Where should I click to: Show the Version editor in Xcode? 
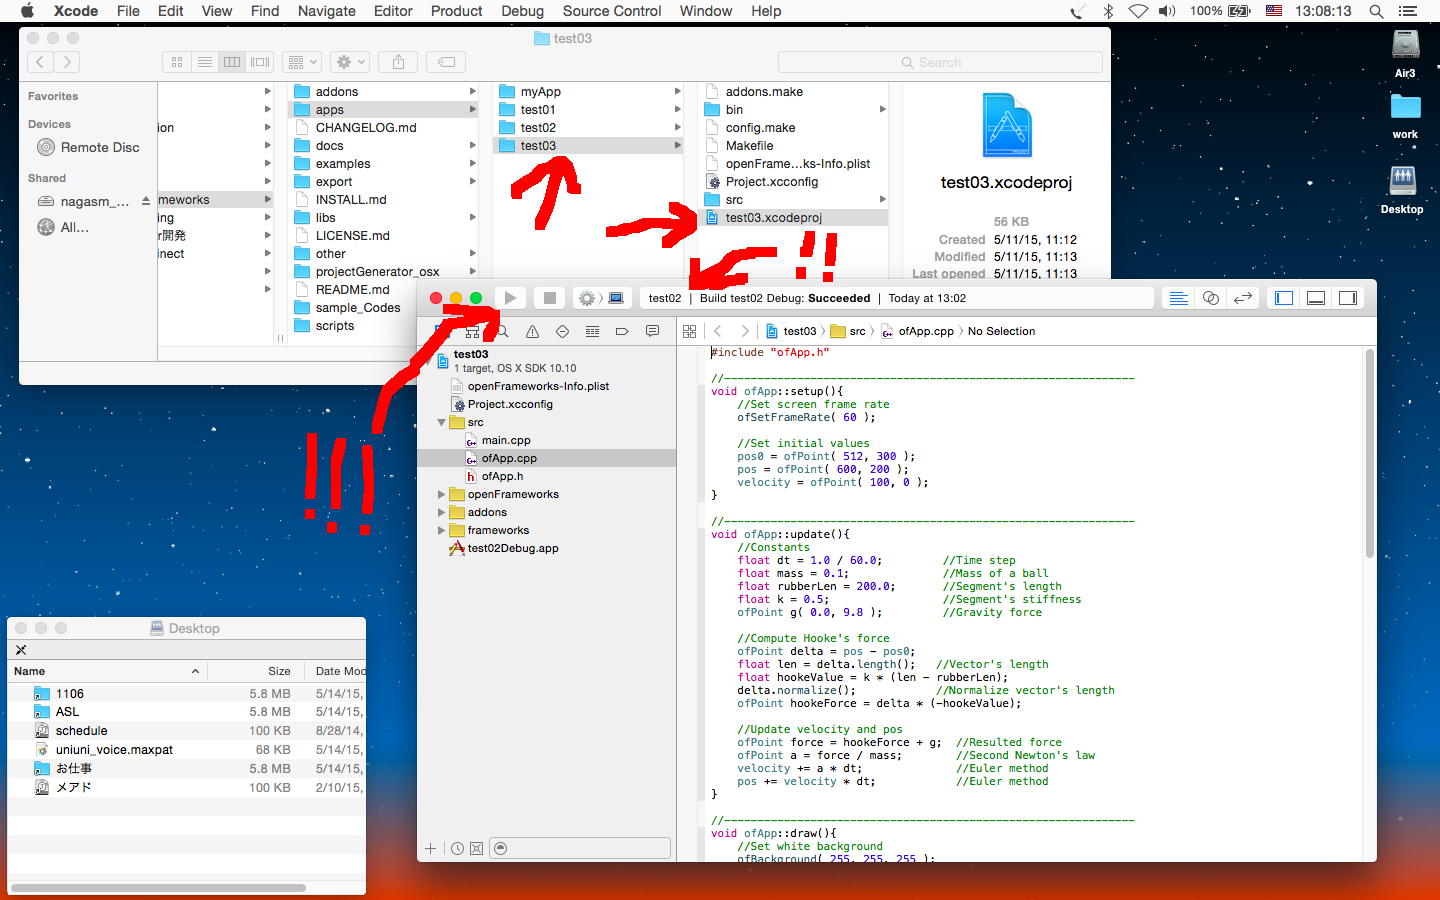tap(1242, 298)
